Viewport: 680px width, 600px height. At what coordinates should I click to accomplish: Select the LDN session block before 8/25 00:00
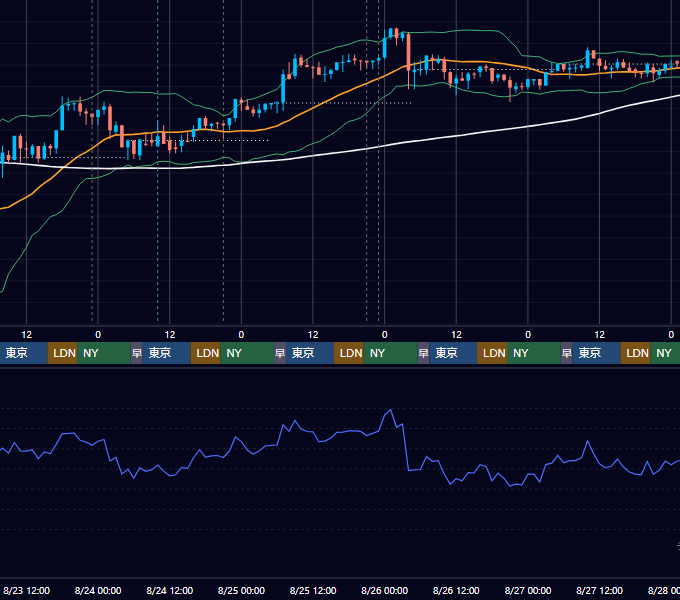(x=206, y=353)
